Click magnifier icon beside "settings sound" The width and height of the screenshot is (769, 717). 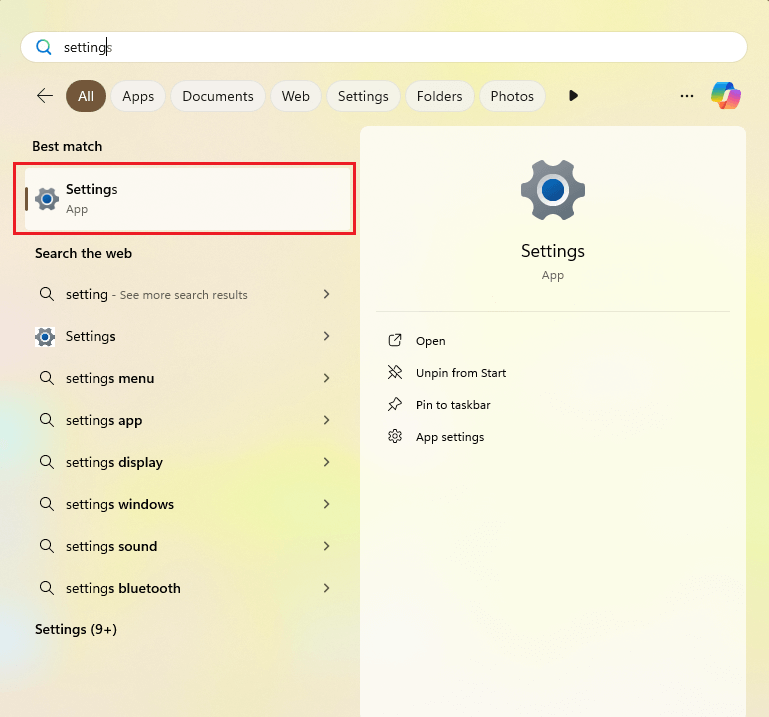pos(47,546)
